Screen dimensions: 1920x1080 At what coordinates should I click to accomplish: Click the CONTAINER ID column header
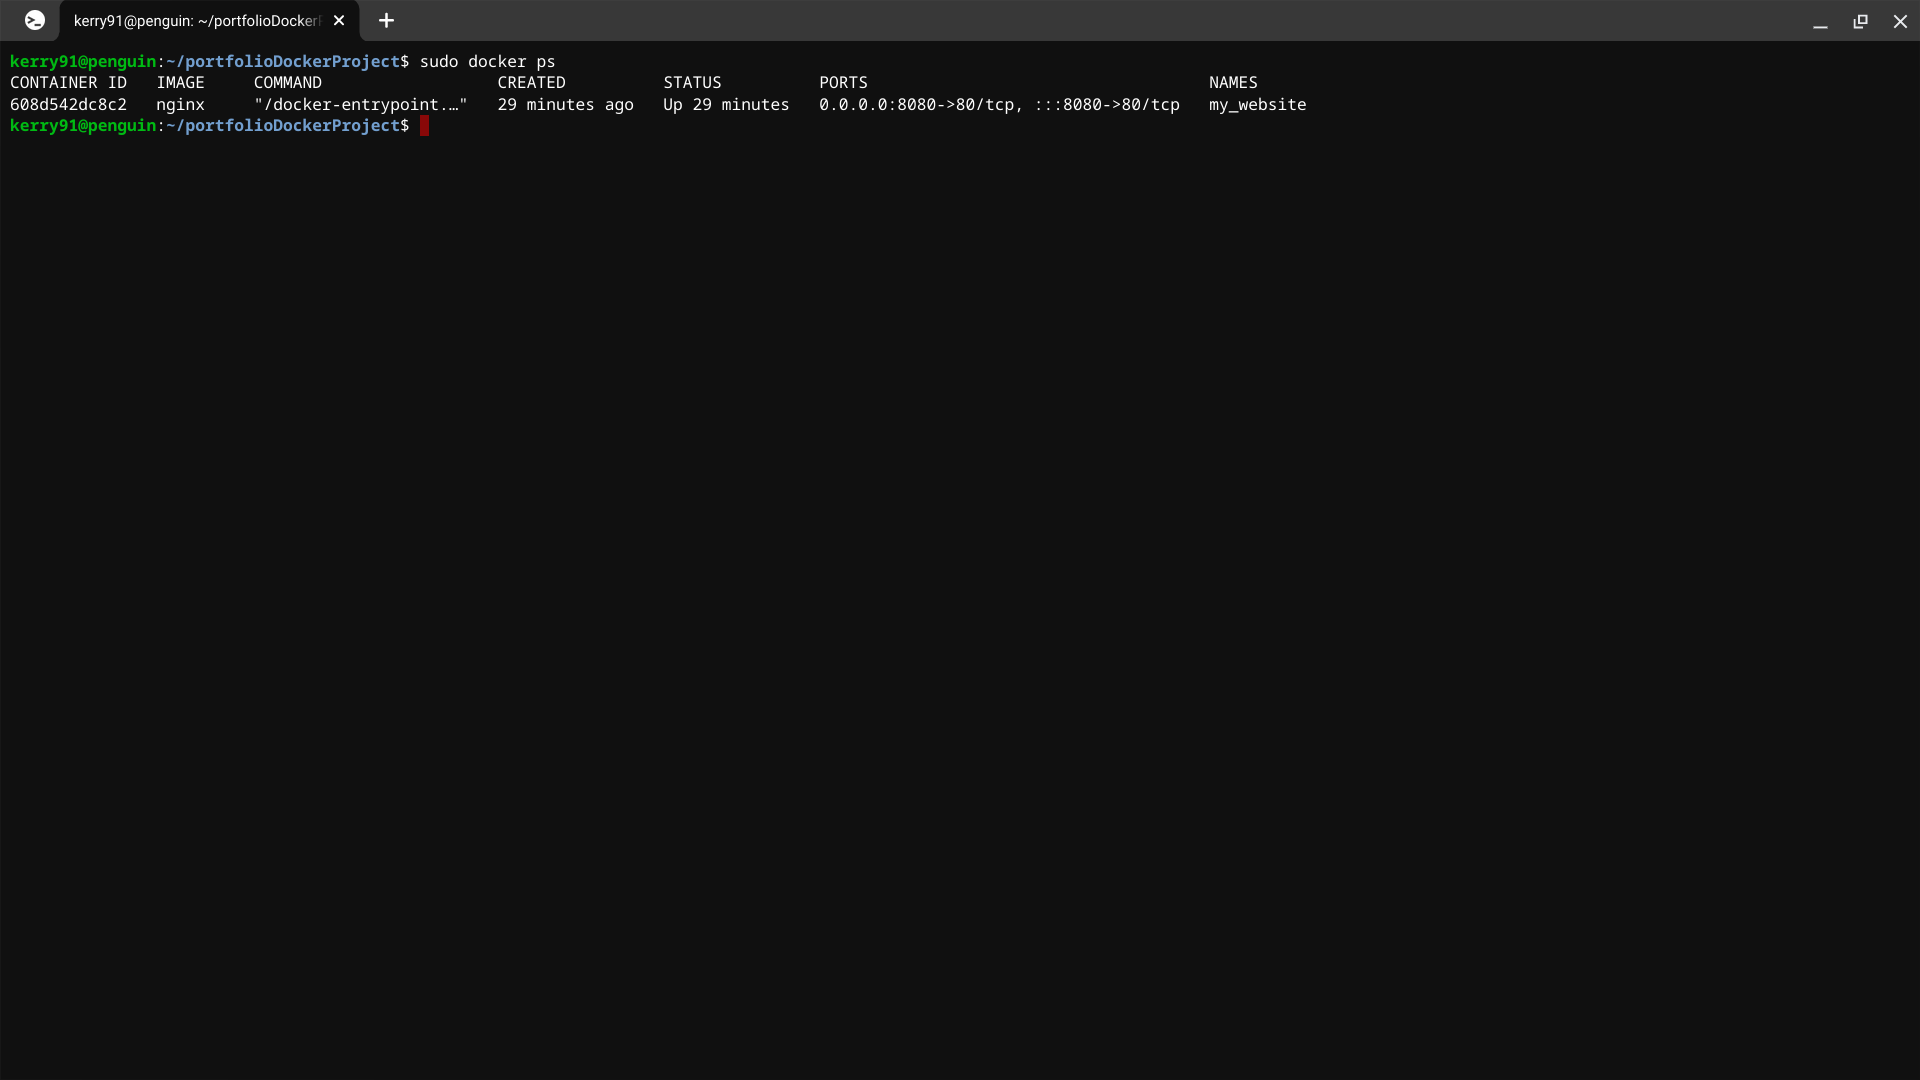pyautogui.click(x=68, y=82)
